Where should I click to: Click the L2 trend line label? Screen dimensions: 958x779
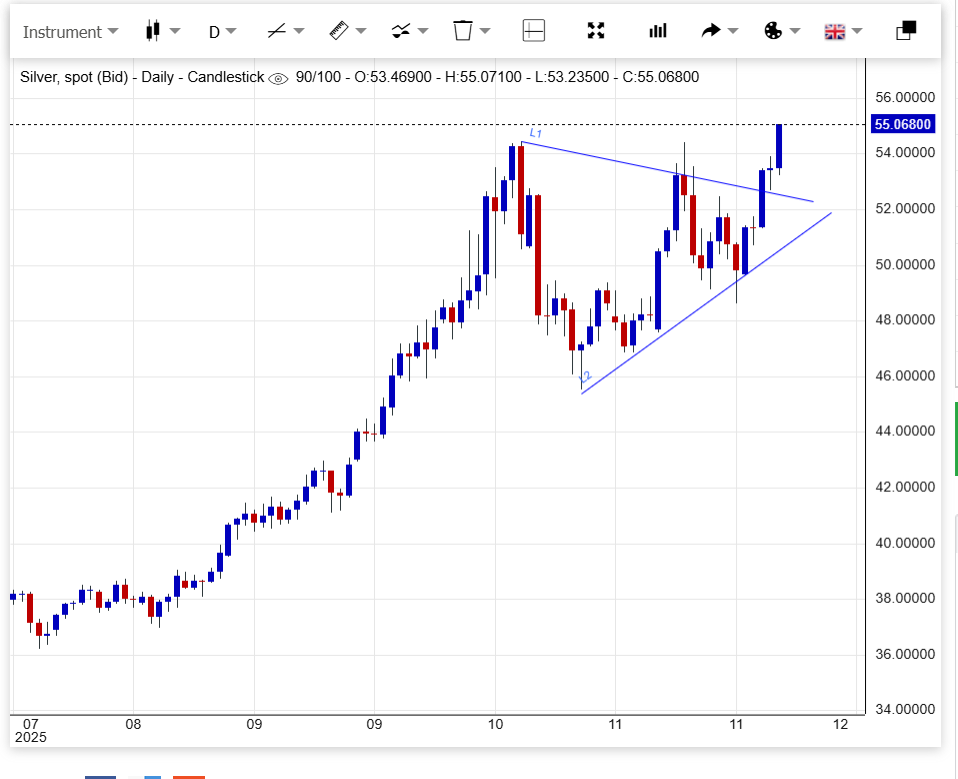[x=585, y=377]
